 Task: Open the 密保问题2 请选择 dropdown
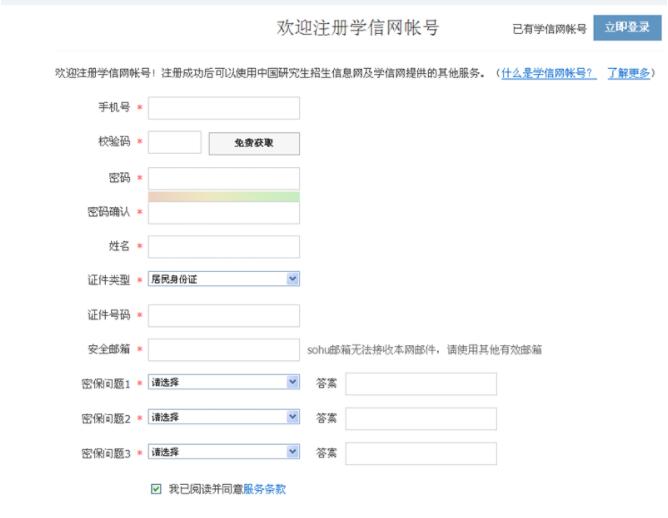[x=224, y=417]
